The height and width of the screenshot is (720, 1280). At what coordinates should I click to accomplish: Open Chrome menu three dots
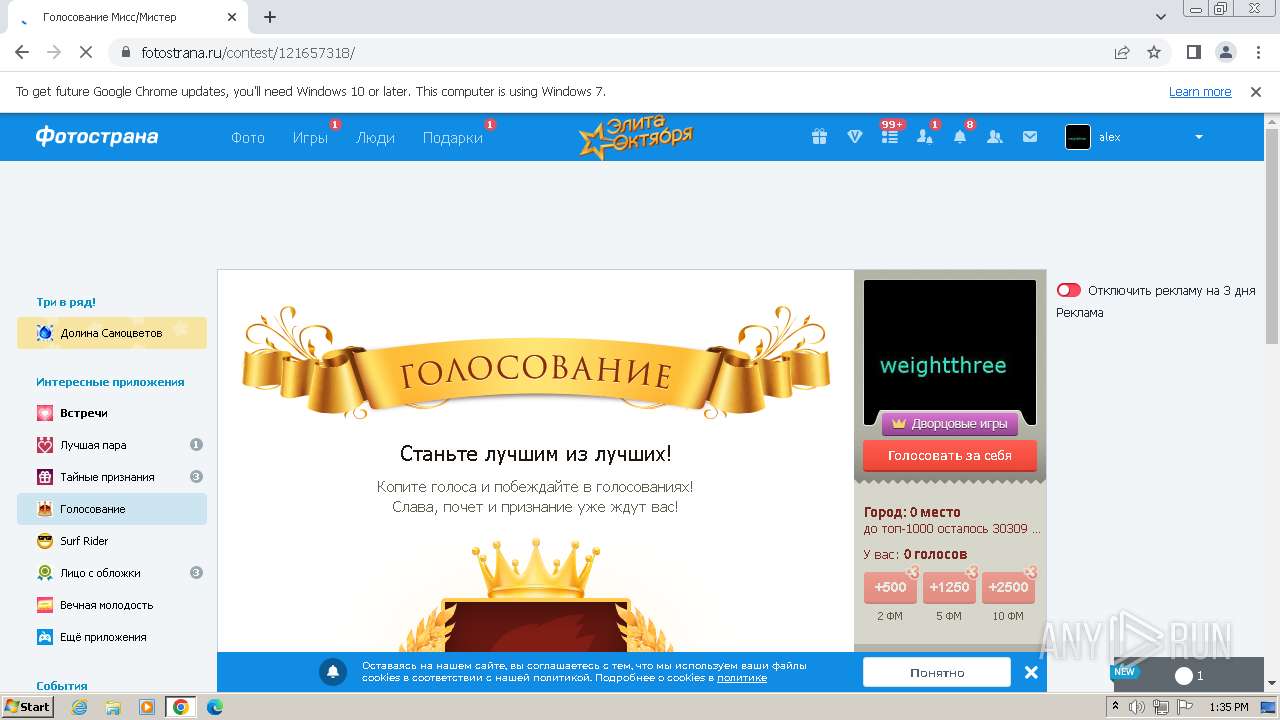tap(1258, 52)
